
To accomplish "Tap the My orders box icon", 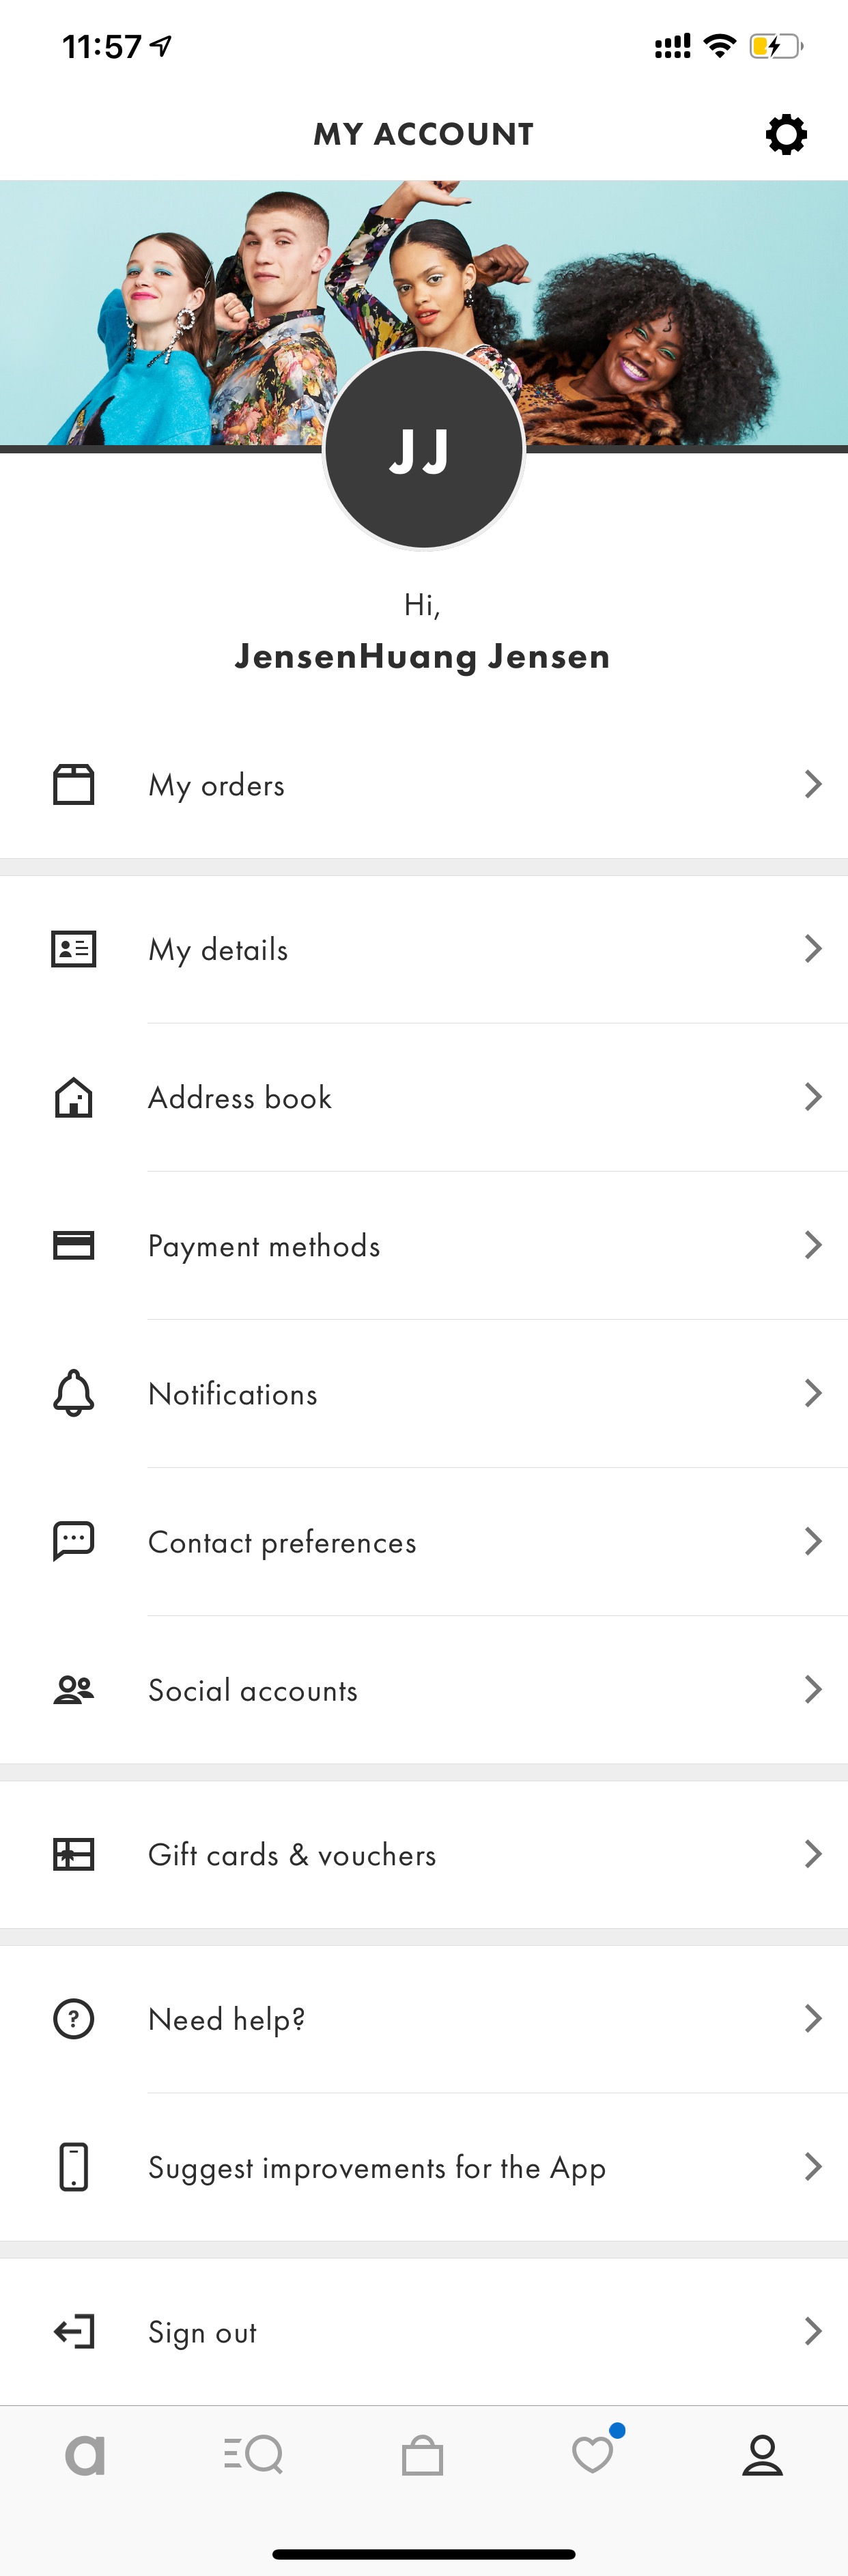I will (73, 784).
